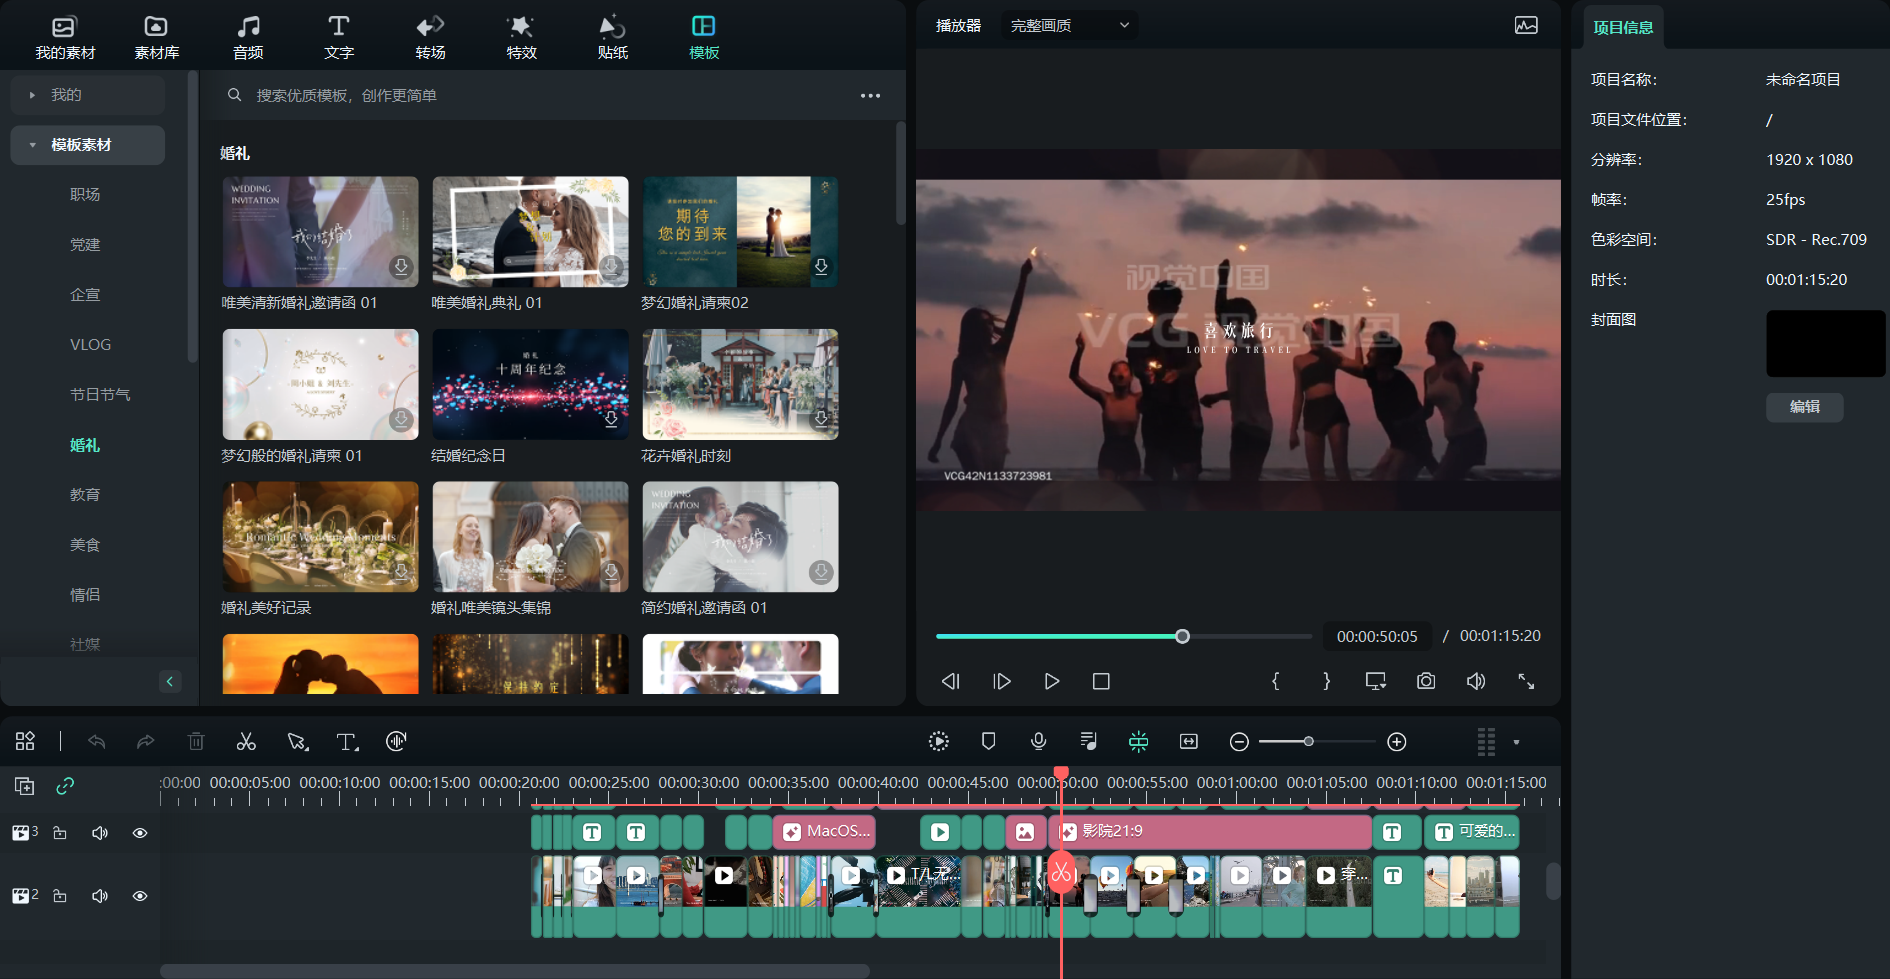Image resolution: width=1890 pixels, height=979 pixels.
Task: Delete selected clip with trash icon
Action: [x=196, y=741]
